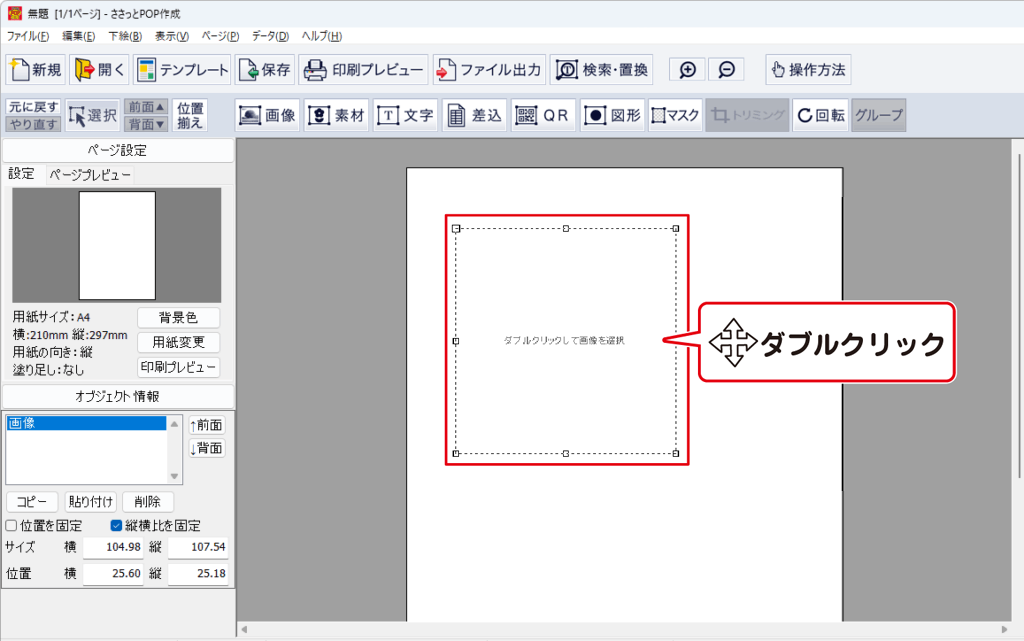Image resolution: width=1024 pixels, height=641 pixels.
Task: Click the 新規 (New) toolbar icon
Action: [37, 70]
